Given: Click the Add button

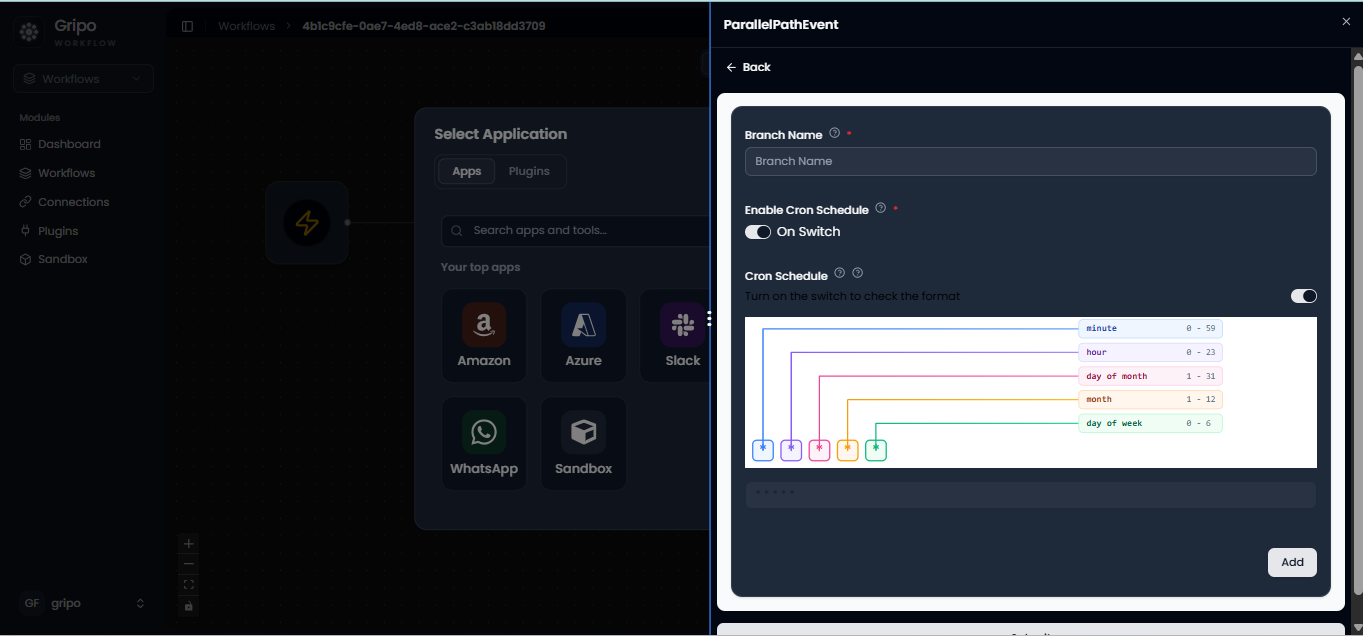Looking at the screenshot, I should [x=1292, y=562].
